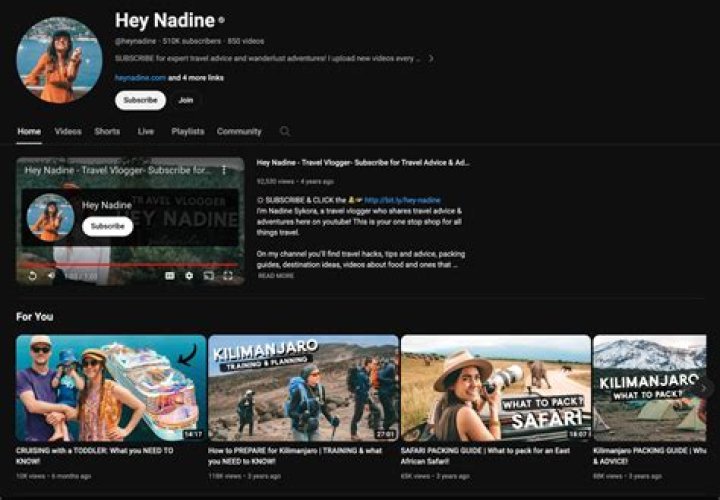Open the SAFARI PACKING GUIDE video thumbnail

(x=495, y=388)
